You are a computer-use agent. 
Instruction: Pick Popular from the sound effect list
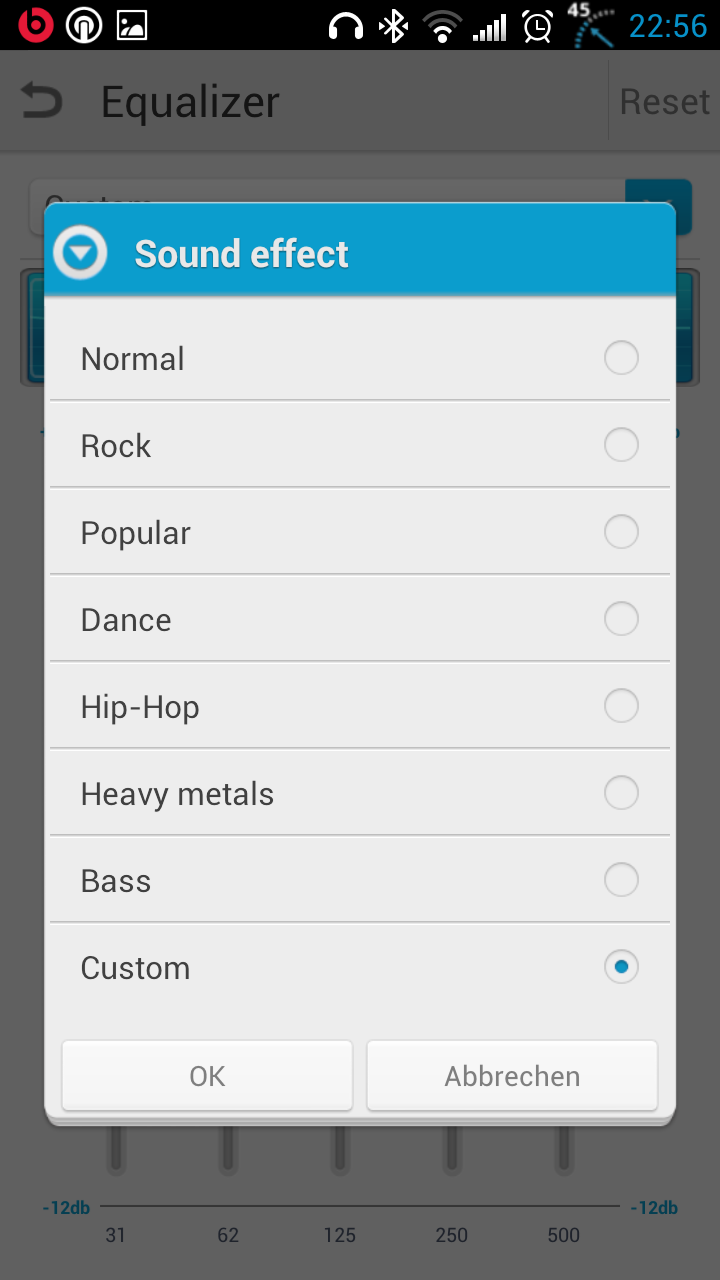coord(360,532)
